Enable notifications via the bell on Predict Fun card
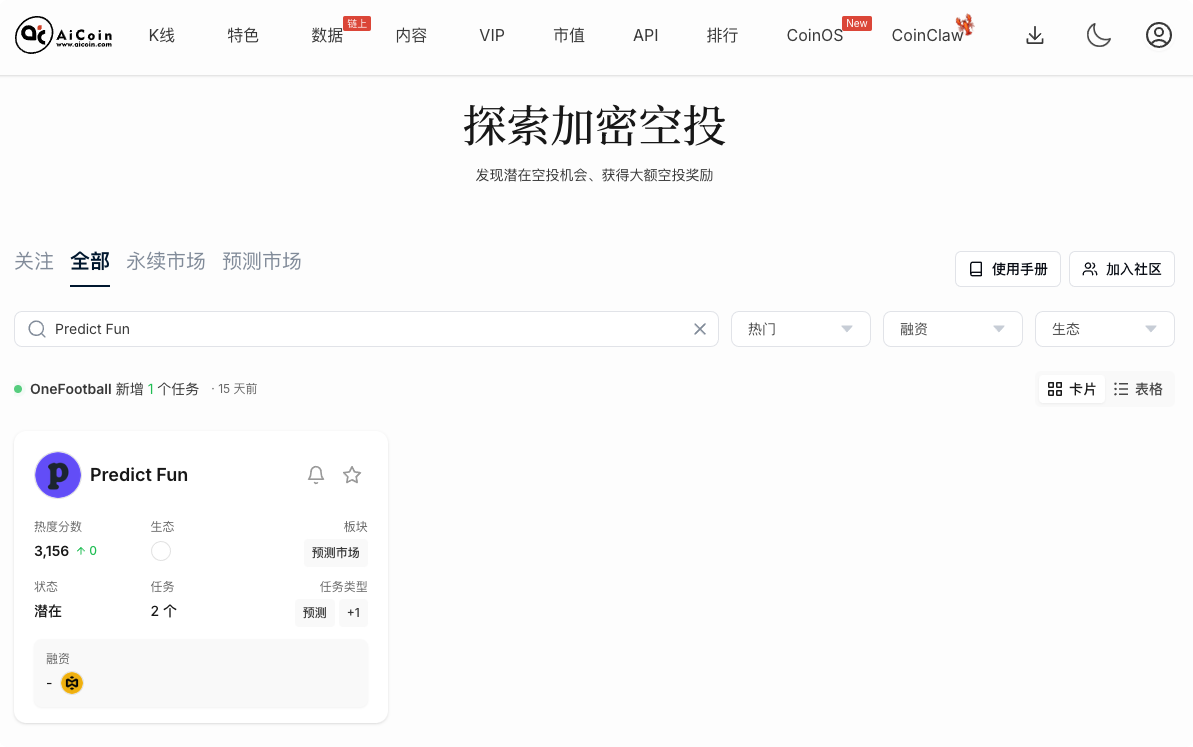 pyautogui.click(x=316, y=475)
